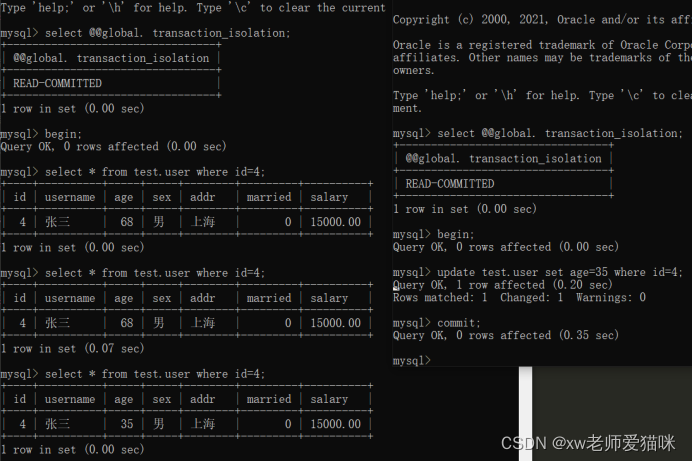Viewport: 692px width, 462px height.
Task: Click 上海 in the row with age 35
Action: click(203, 424)
